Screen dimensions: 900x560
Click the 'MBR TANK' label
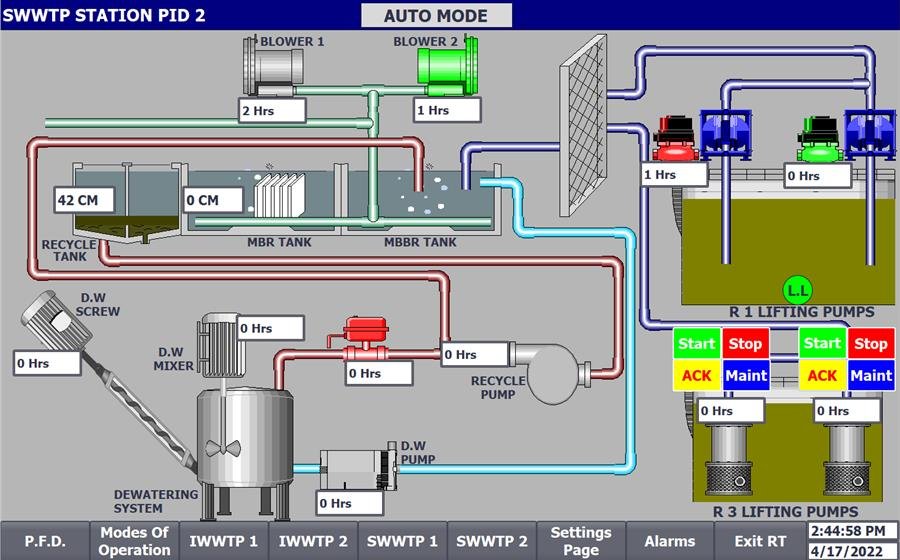[x=279, y=242]
